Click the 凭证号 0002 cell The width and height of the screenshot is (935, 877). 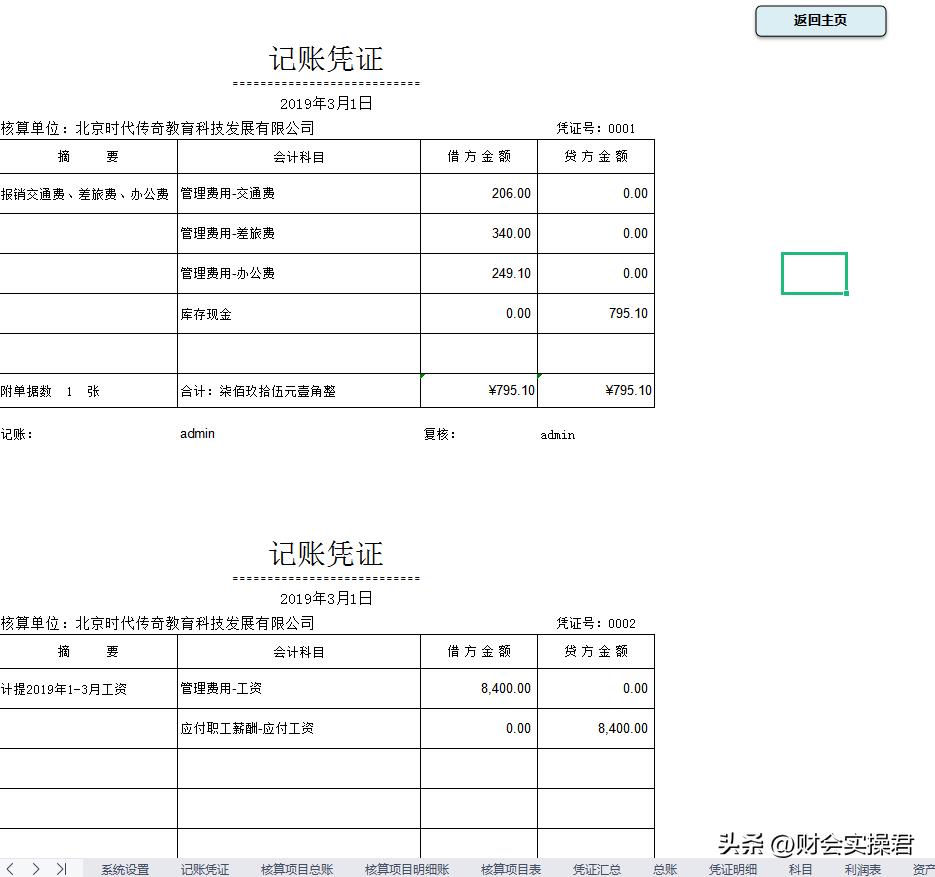(x=597, y=622)
